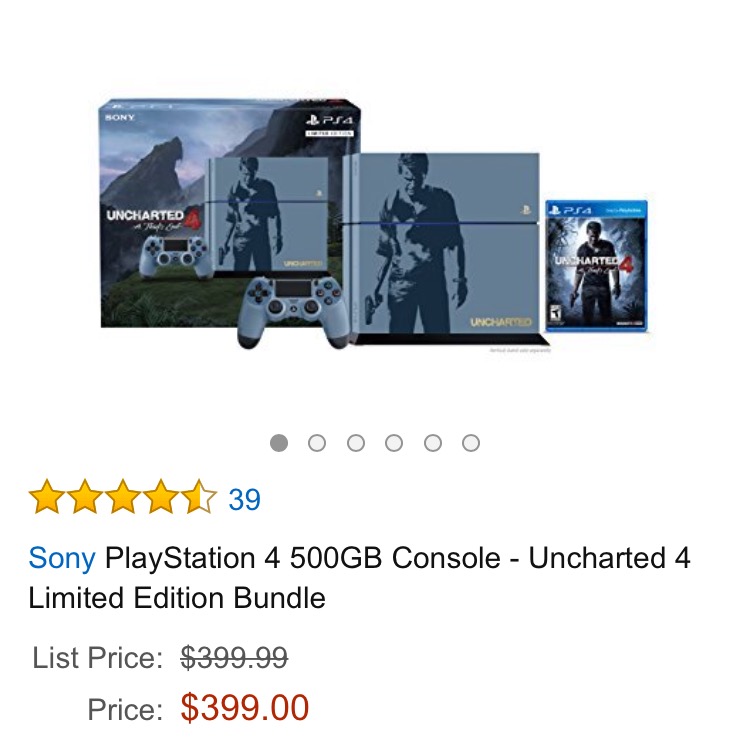
Task: Tap the standalone blue DualShock controller
Action: [291, 311]
